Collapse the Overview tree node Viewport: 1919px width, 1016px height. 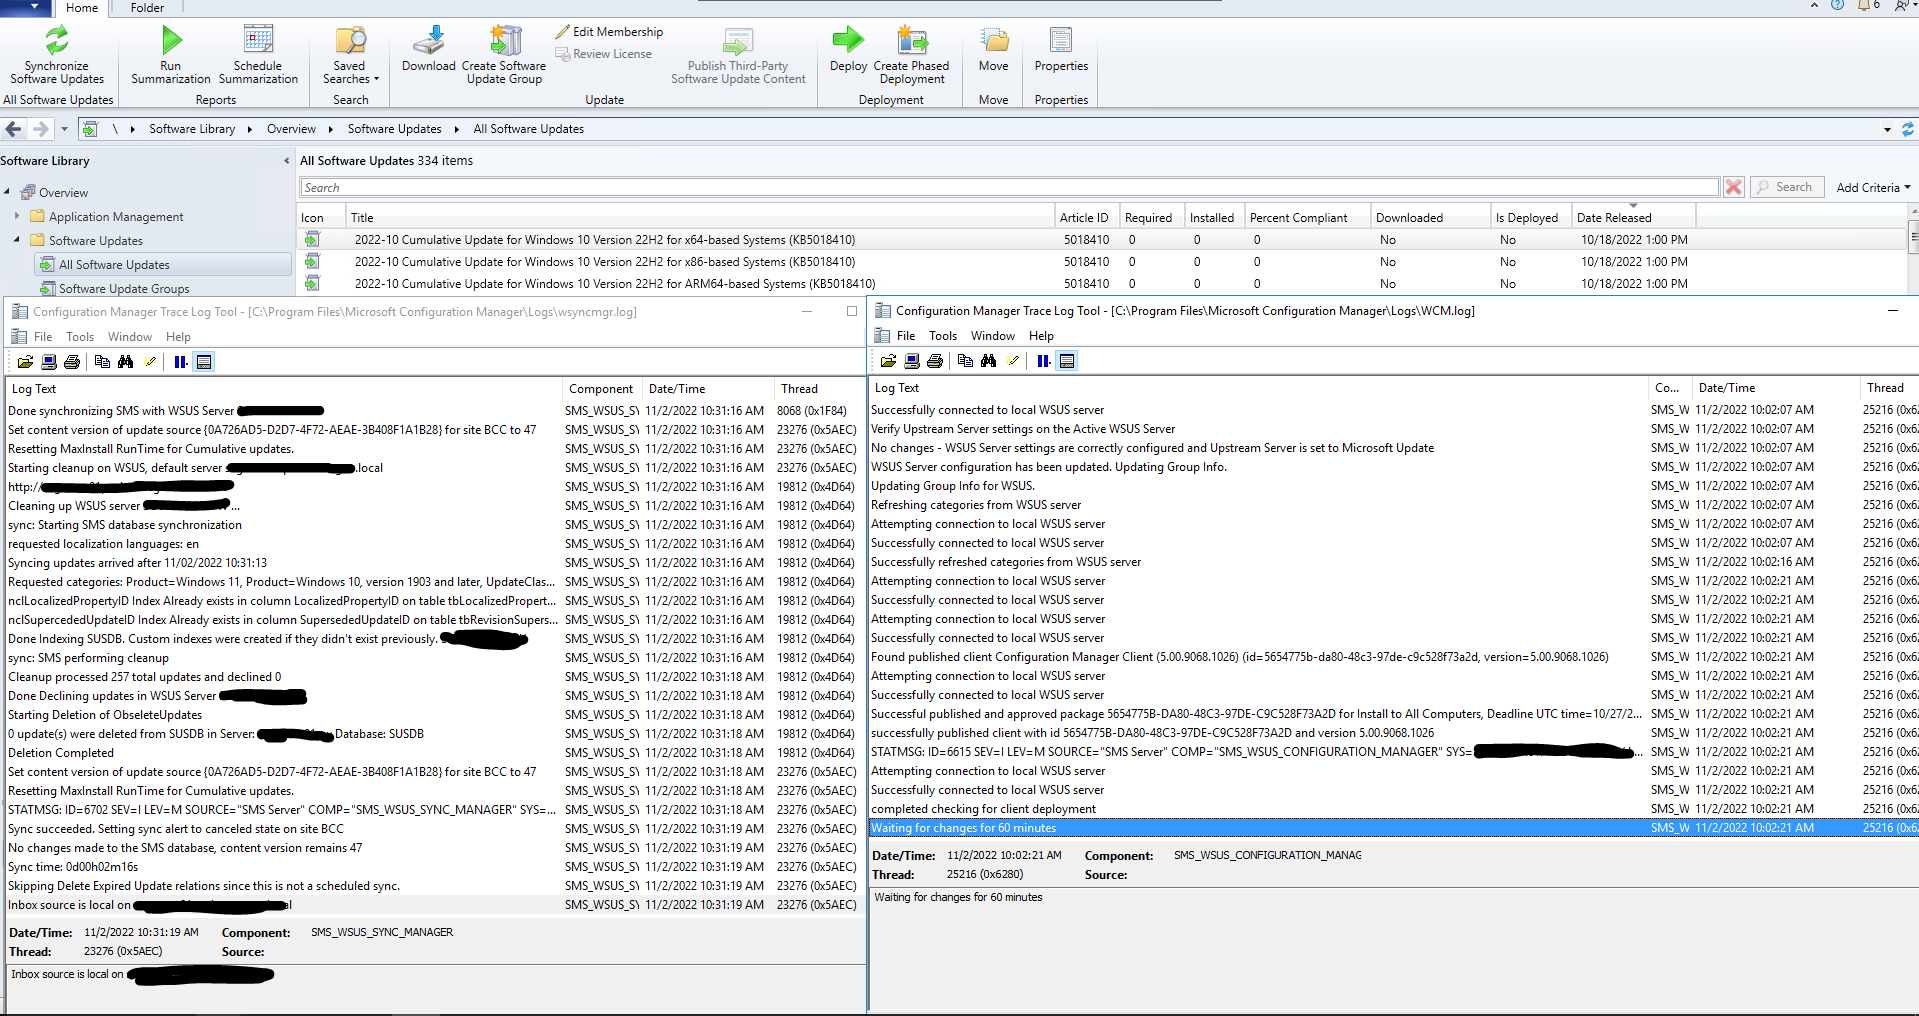click(x=7, y=192)
